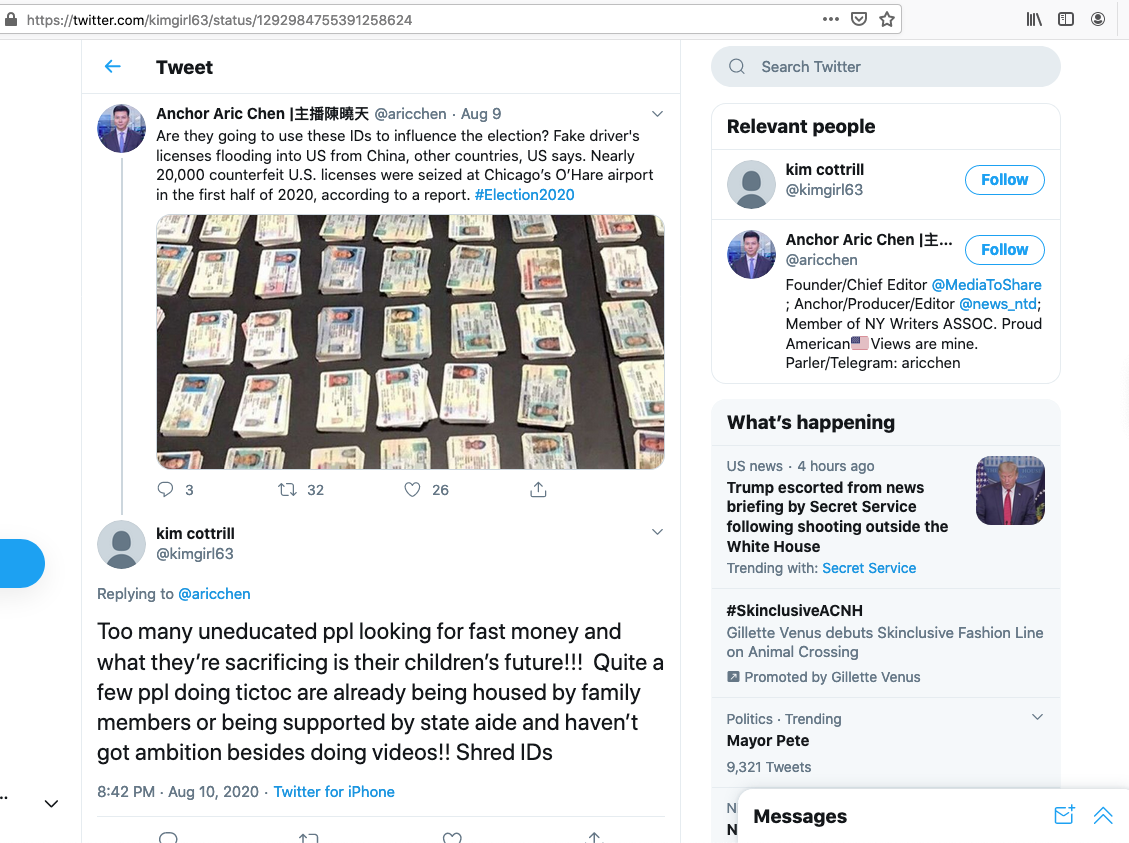The image size is (1129, 843).
Task: Click the Search Twitter field
Action: tap(886, 67)
